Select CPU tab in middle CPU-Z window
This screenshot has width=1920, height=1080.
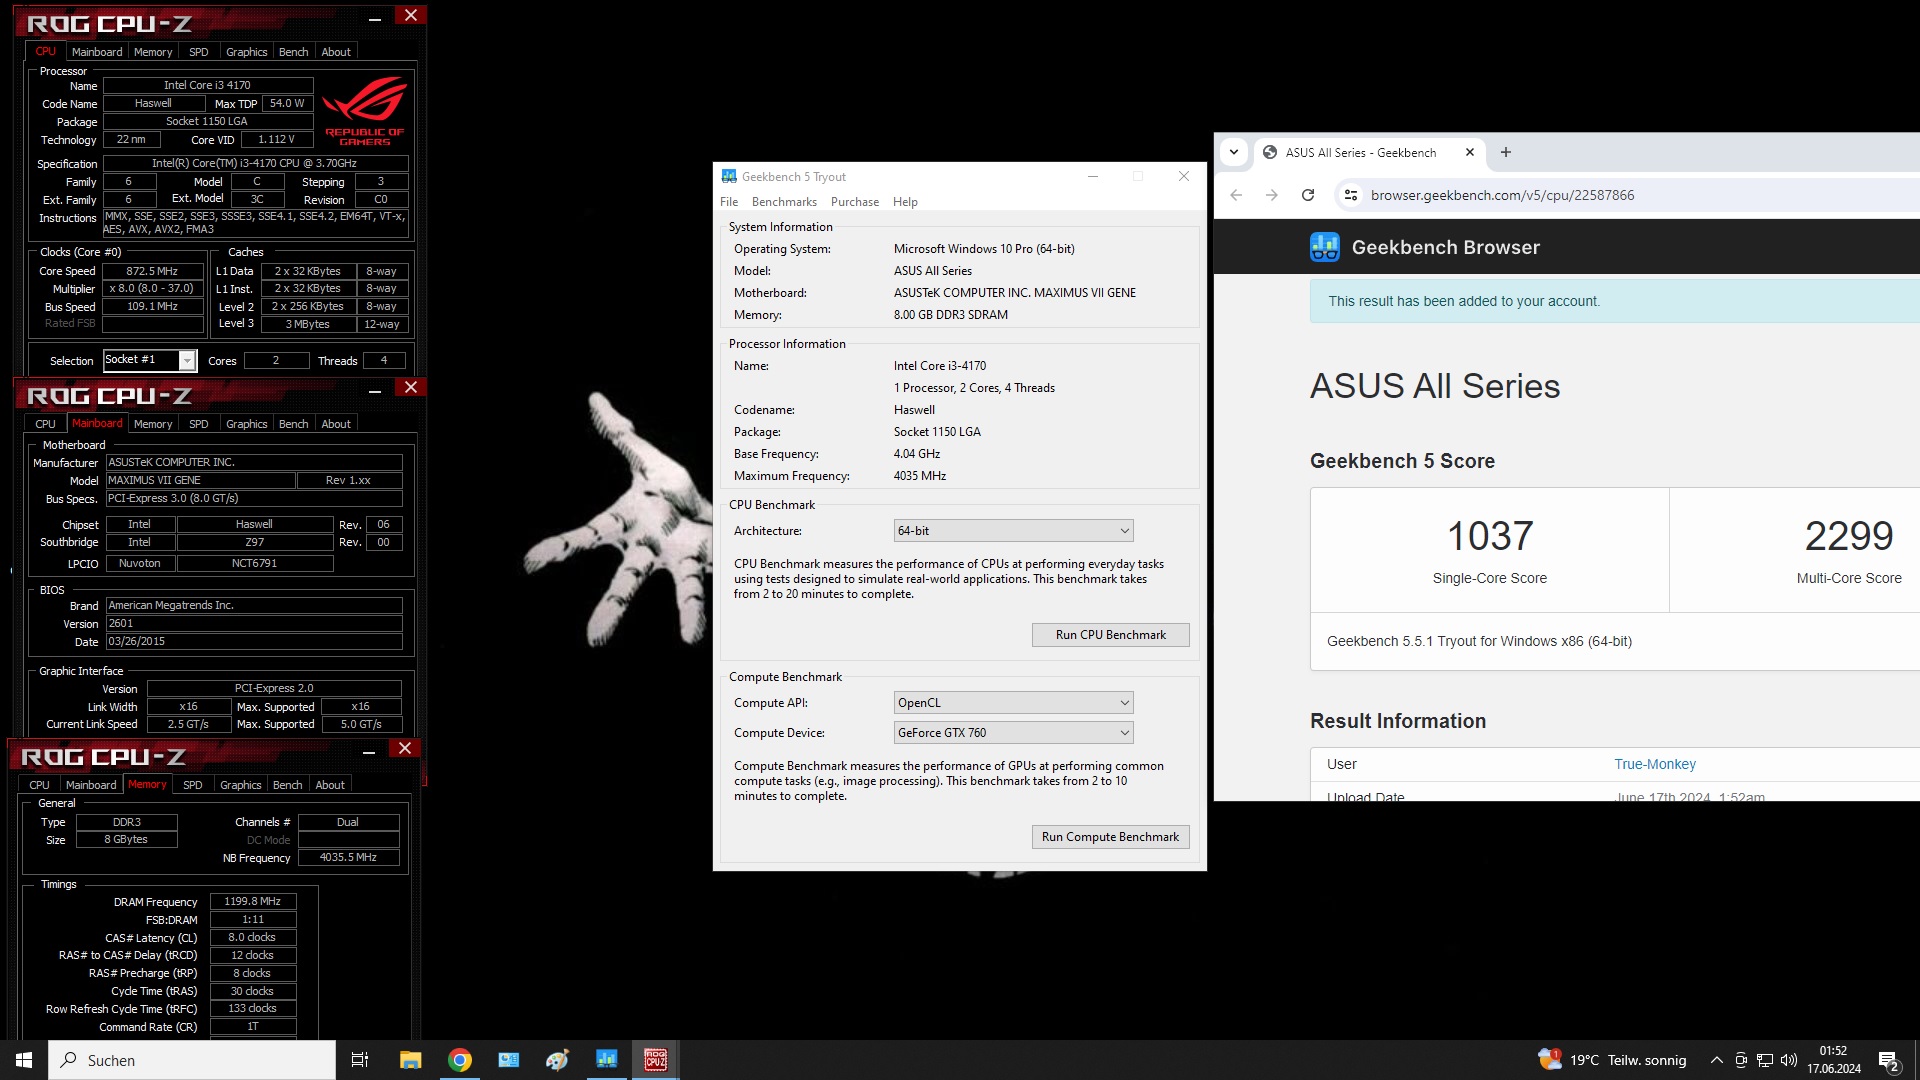(x=46, y=424)
